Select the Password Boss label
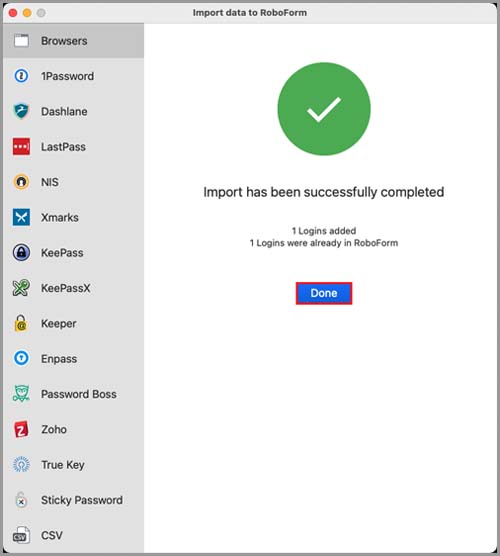This screenshot has width=500, height=556. pos(79,394)
